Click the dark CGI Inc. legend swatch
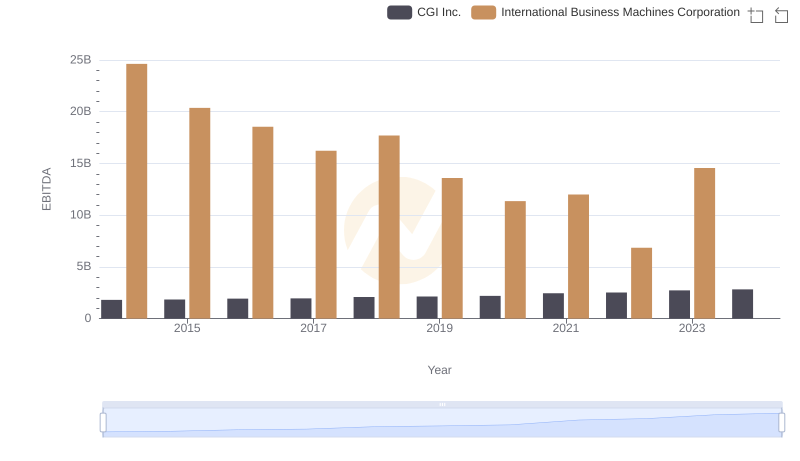The height and width of the screenshot is (461, 800). click(x=399, y=12)
